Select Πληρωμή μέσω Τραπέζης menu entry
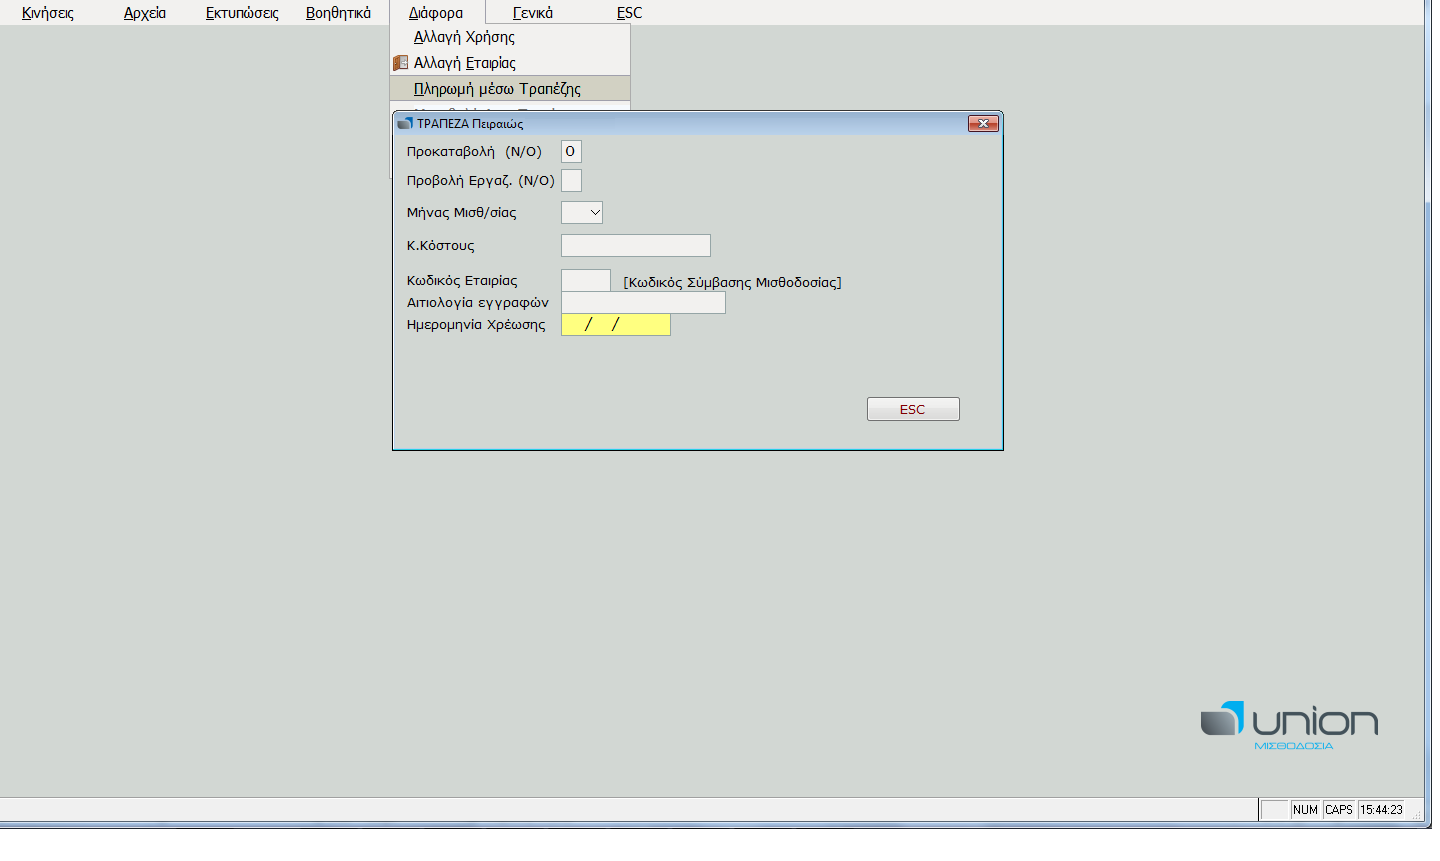Screen dimensions: 1440x861 (497, 89)
